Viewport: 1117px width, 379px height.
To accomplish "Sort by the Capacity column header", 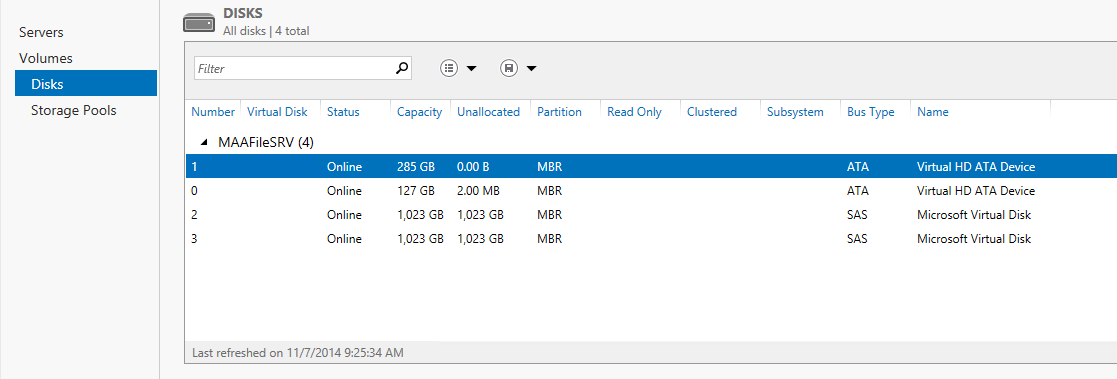I will pos(420,112).
